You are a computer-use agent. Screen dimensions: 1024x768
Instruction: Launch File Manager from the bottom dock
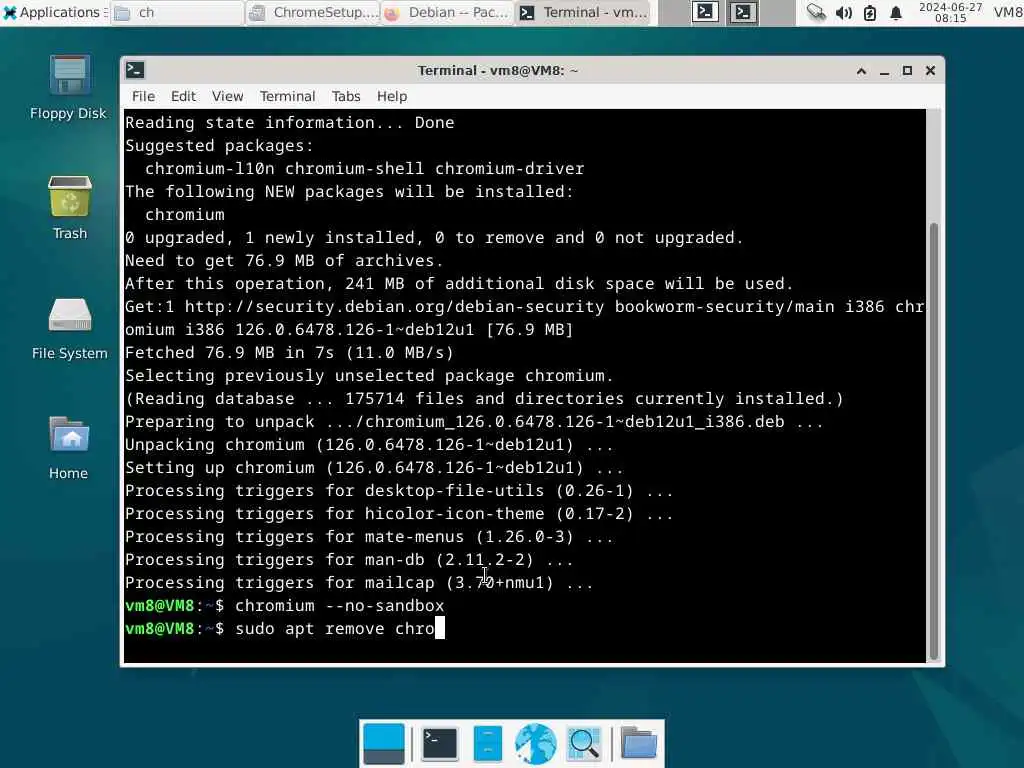(488, 743)
